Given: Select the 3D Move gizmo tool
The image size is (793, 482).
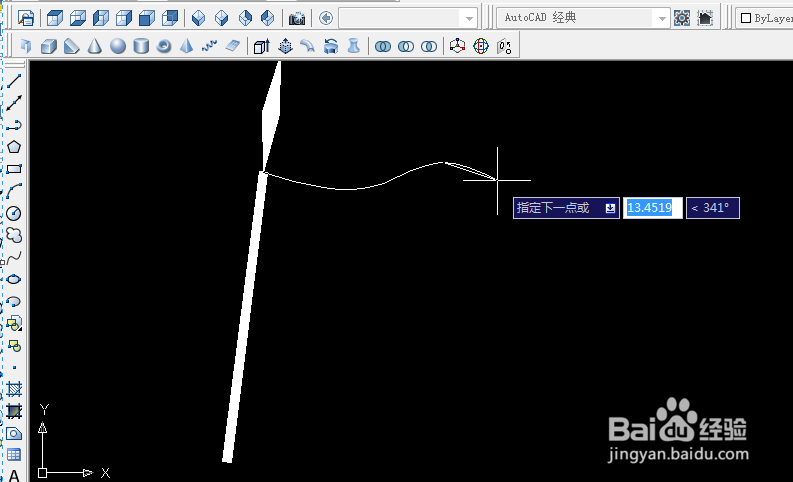Looking at the screenshot, I should coord(457,47).
